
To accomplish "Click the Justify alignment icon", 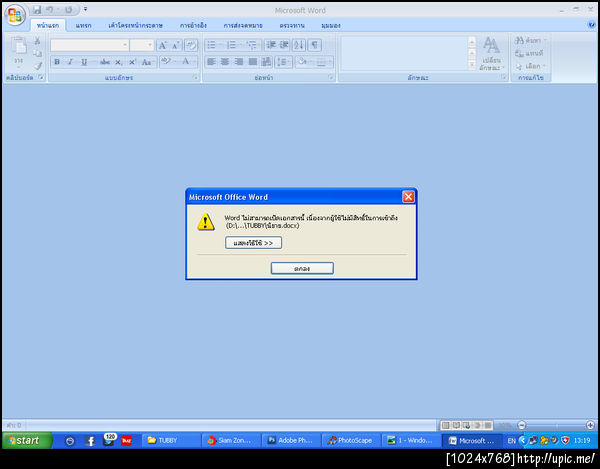I will tap(253, 62).
